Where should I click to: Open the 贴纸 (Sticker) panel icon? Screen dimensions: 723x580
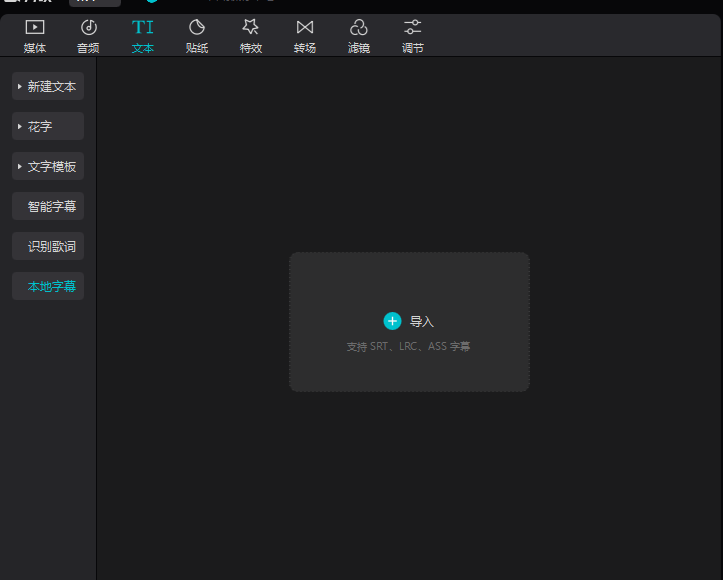click(197, 27)
